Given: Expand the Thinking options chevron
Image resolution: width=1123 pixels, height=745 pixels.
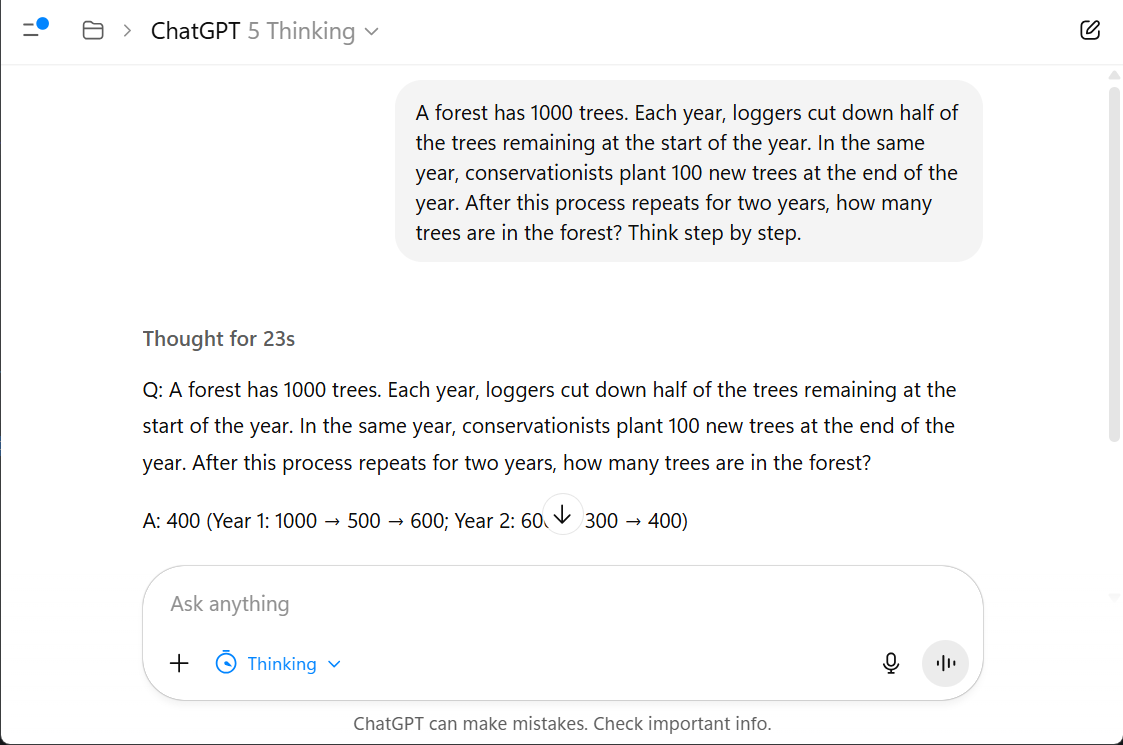Looking at the screenshot, I should (334, 663).
